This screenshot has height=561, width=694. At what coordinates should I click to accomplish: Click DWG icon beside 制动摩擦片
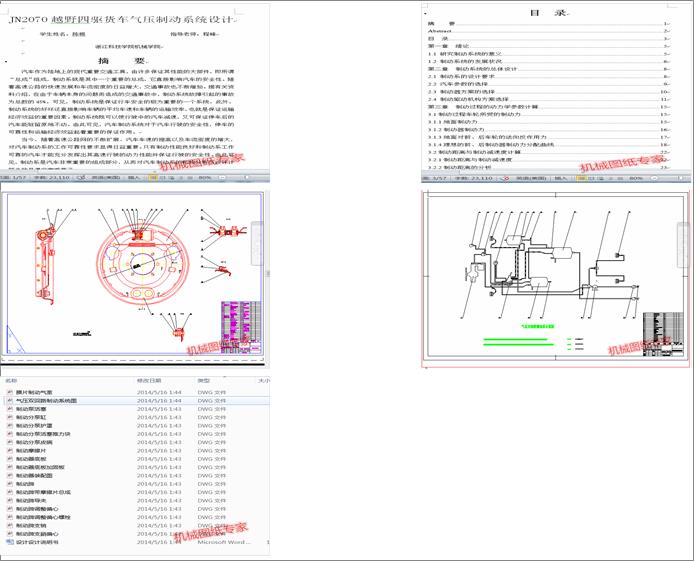pos(10,450)
